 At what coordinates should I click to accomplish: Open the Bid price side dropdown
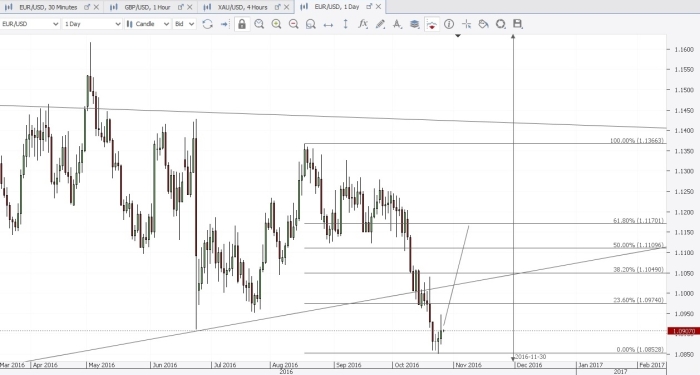click(184, 24)
